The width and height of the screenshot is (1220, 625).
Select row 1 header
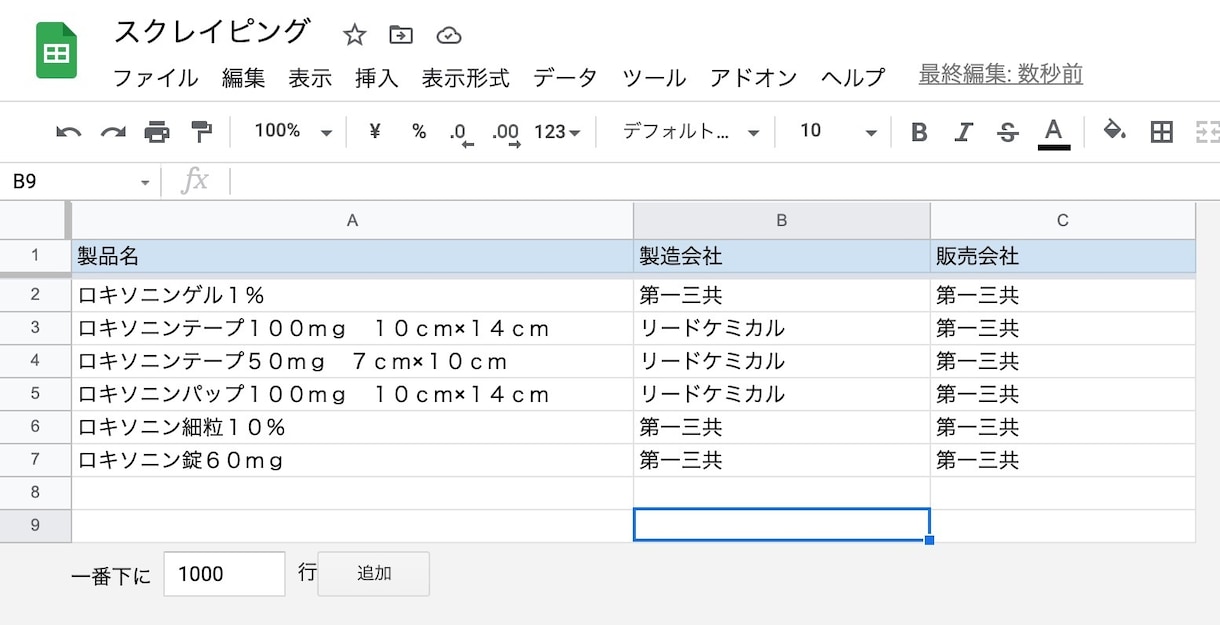35,256
